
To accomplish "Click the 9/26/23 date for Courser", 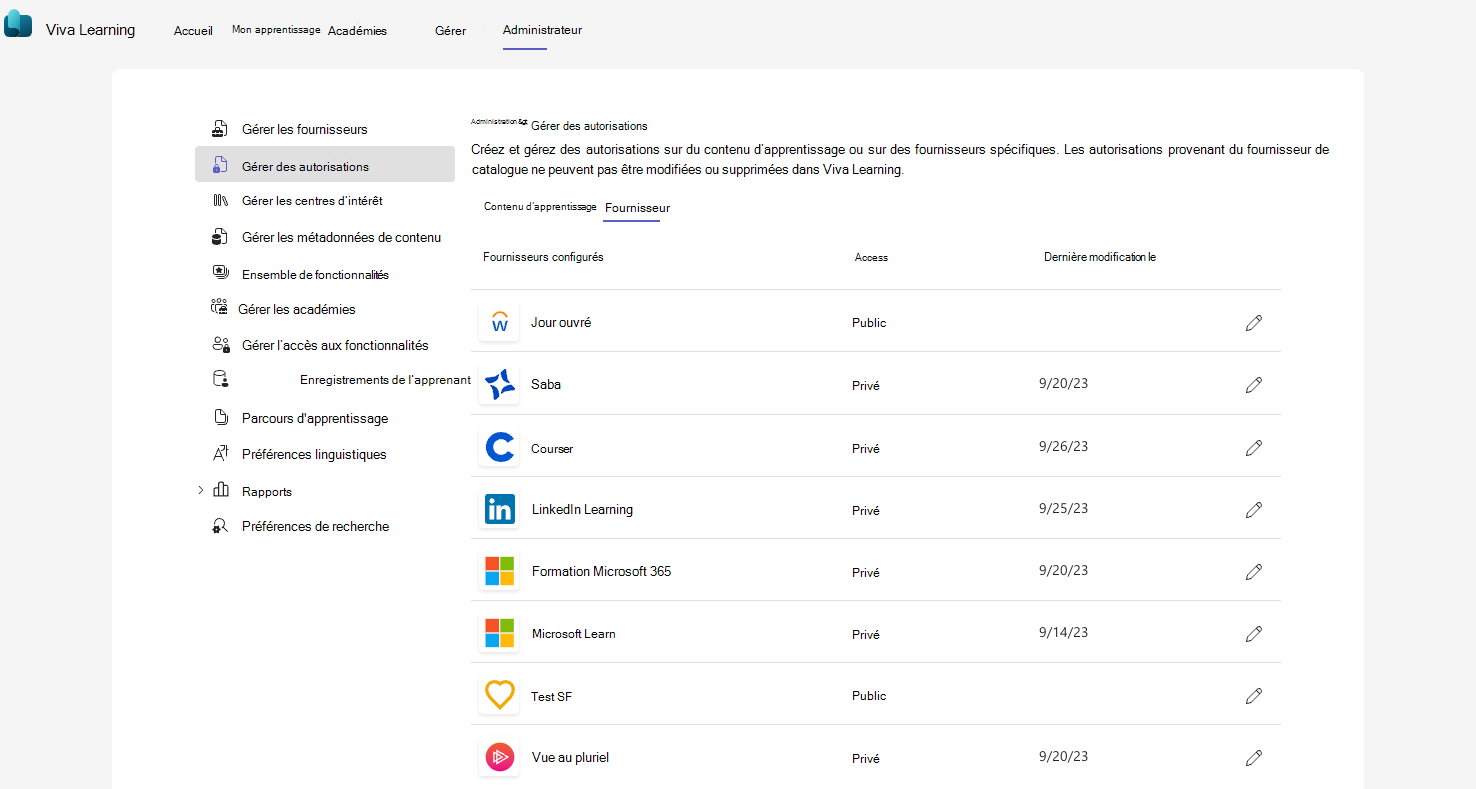I will (1064, 446).
